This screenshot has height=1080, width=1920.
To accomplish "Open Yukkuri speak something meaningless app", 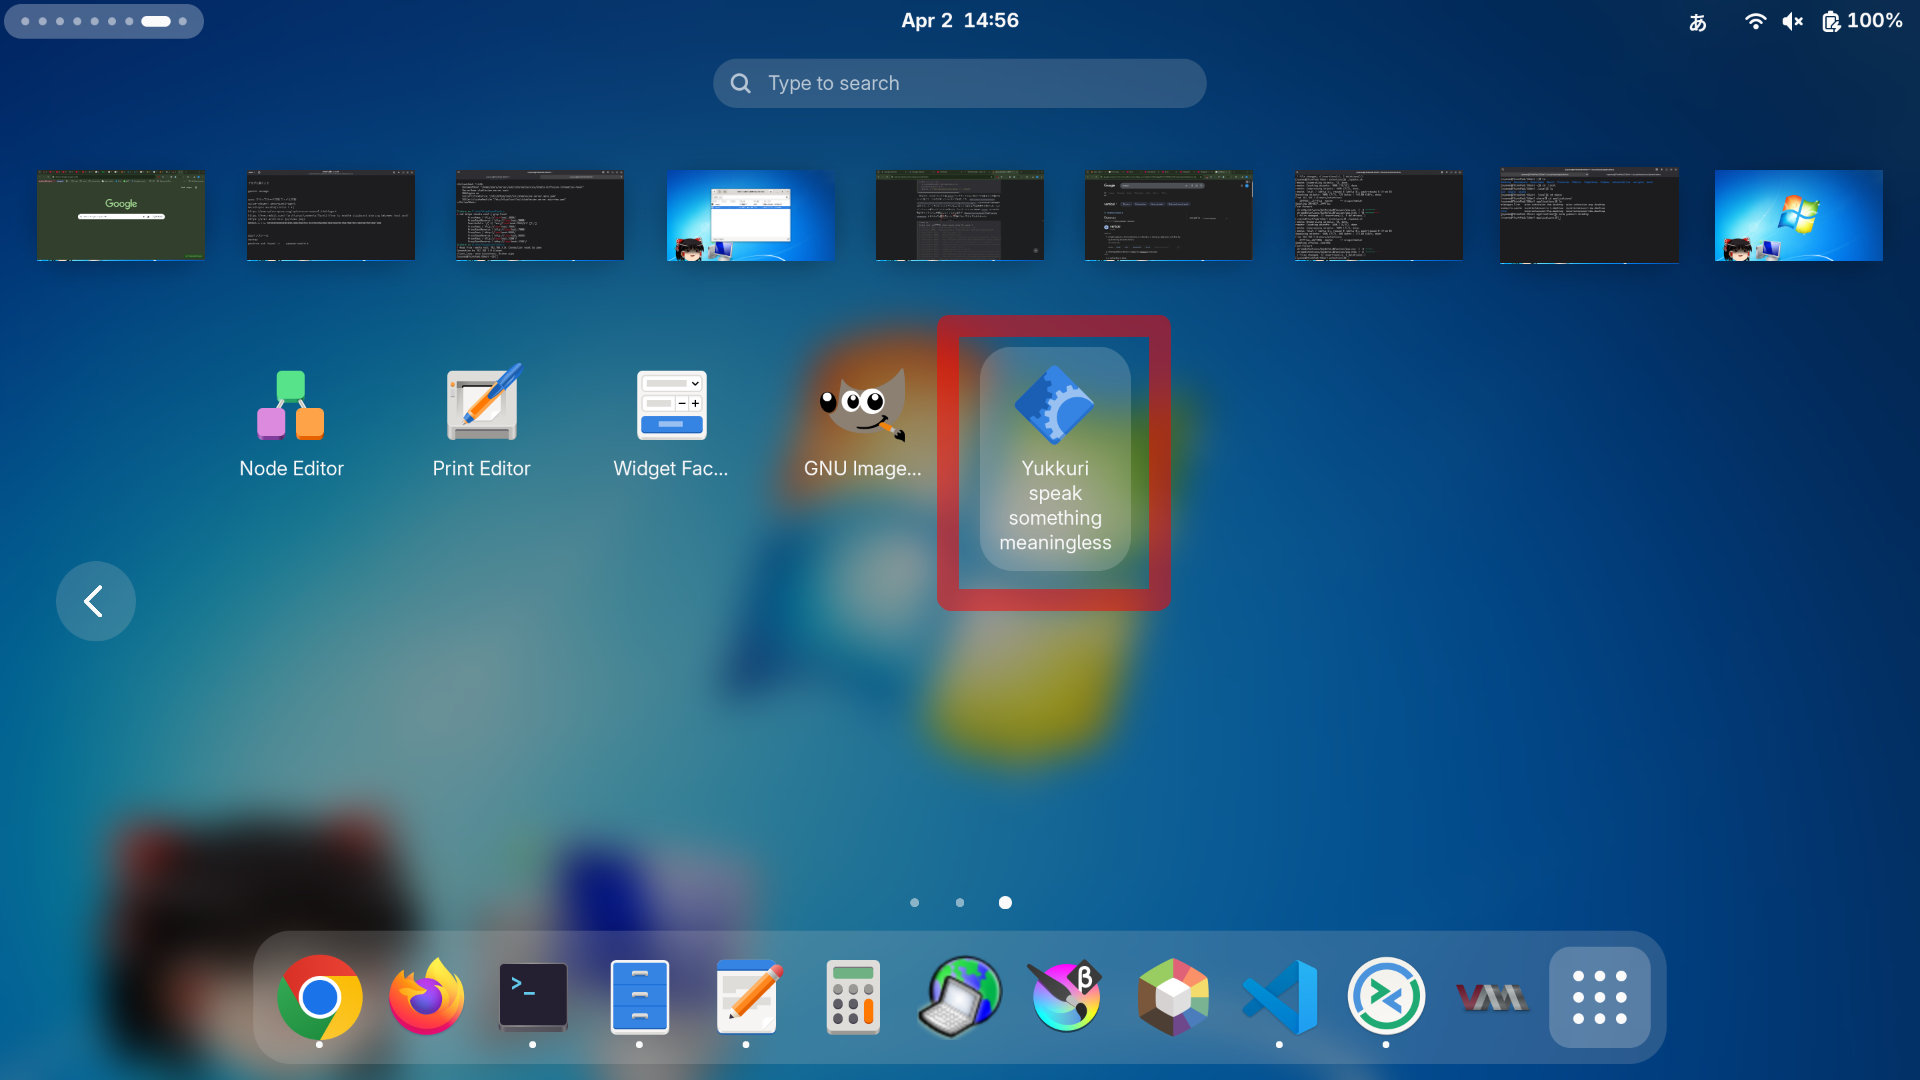I will 1055,459.
